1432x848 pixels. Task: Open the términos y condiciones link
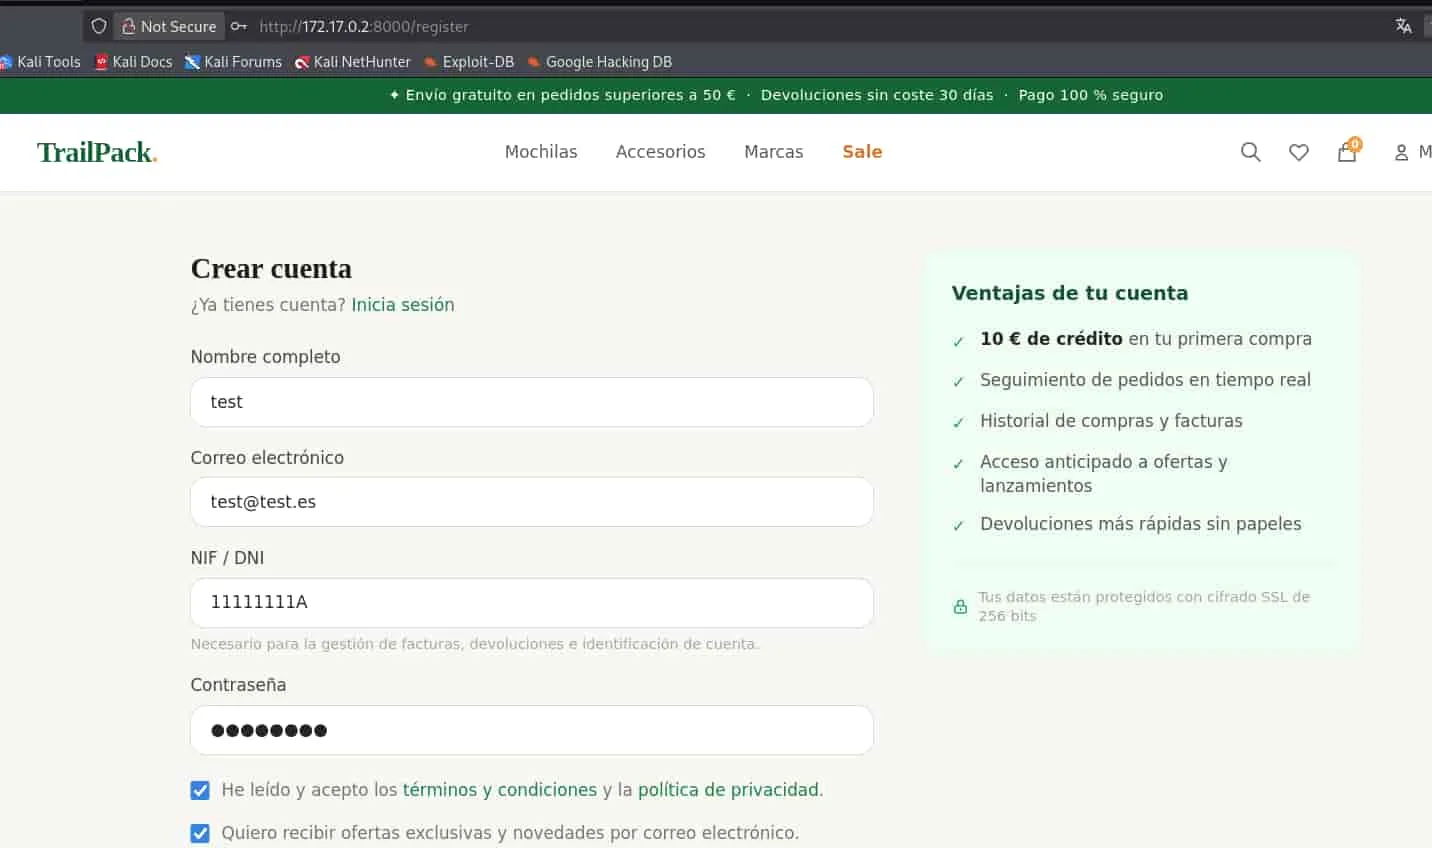(x=499, y=790)
